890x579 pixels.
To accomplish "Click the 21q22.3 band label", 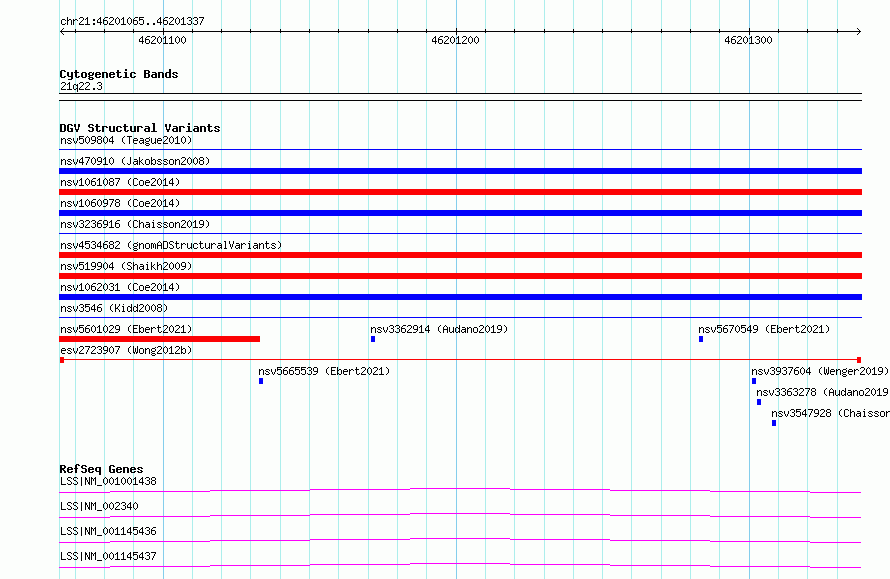I will pyautogui.click(x=81, y=86).
